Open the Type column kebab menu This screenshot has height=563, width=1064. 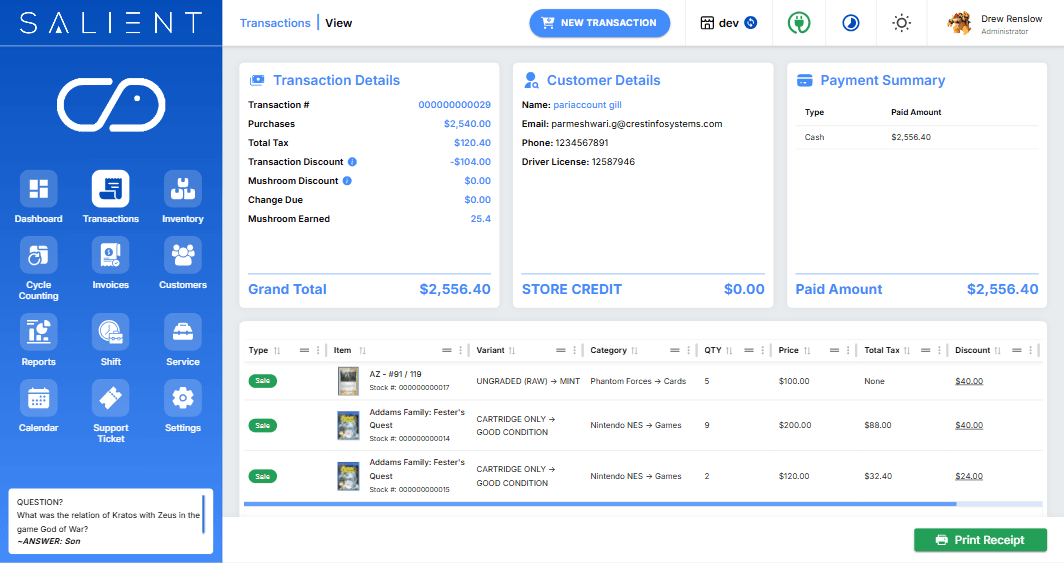pyautogui.click(x=318, y=351)
